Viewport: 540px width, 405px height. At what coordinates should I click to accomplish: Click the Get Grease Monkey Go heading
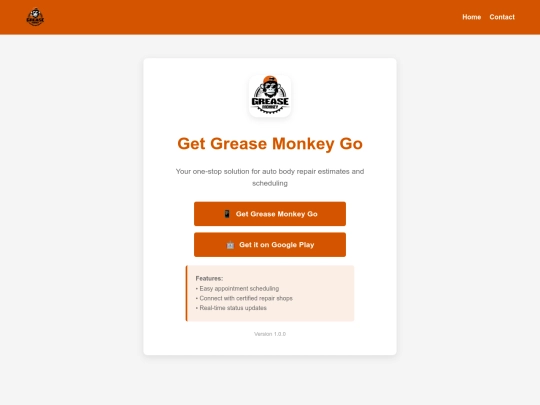[270, 144]
